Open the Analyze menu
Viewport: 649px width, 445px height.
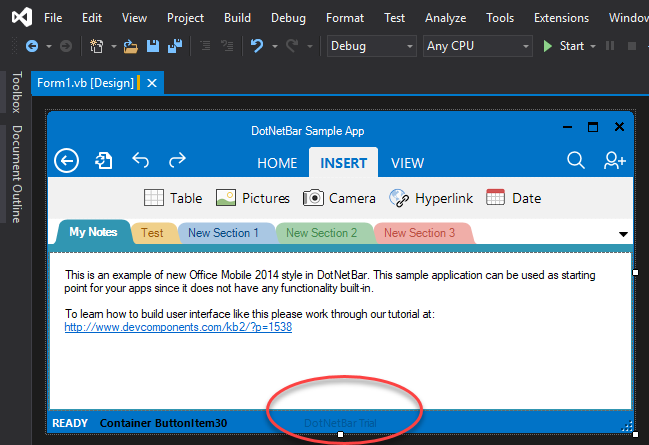pos(446,18)
